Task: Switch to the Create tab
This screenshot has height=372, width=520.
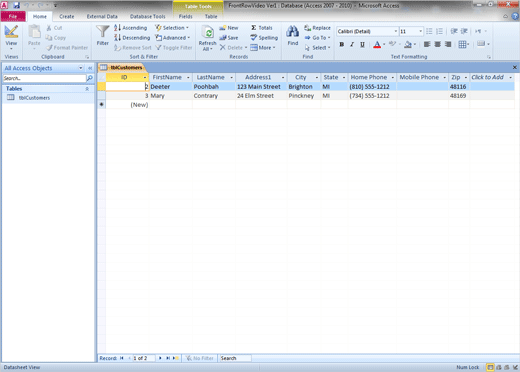Action: [67, 16]
